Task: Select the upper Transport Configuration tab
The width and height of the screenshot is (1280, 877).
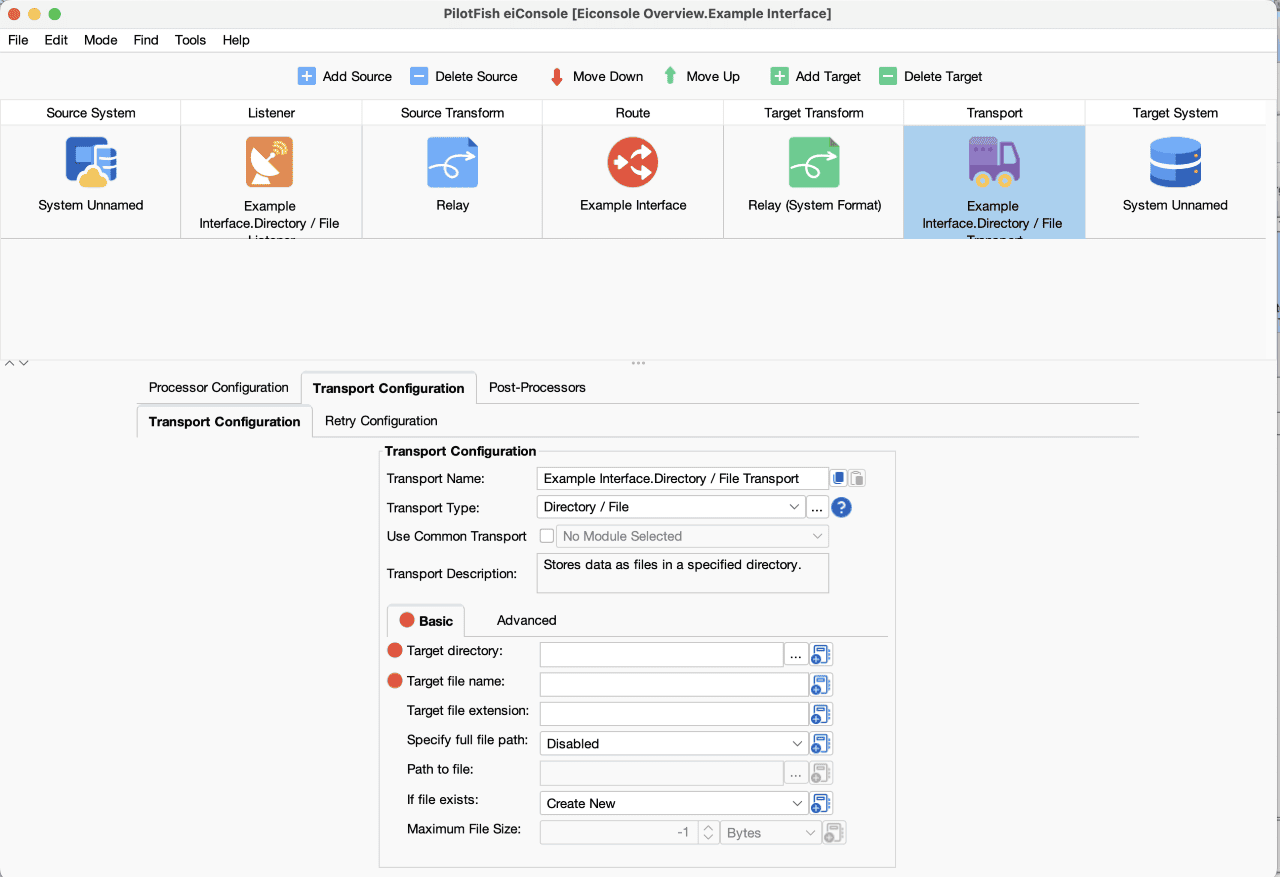Action: tap(388, 388)
